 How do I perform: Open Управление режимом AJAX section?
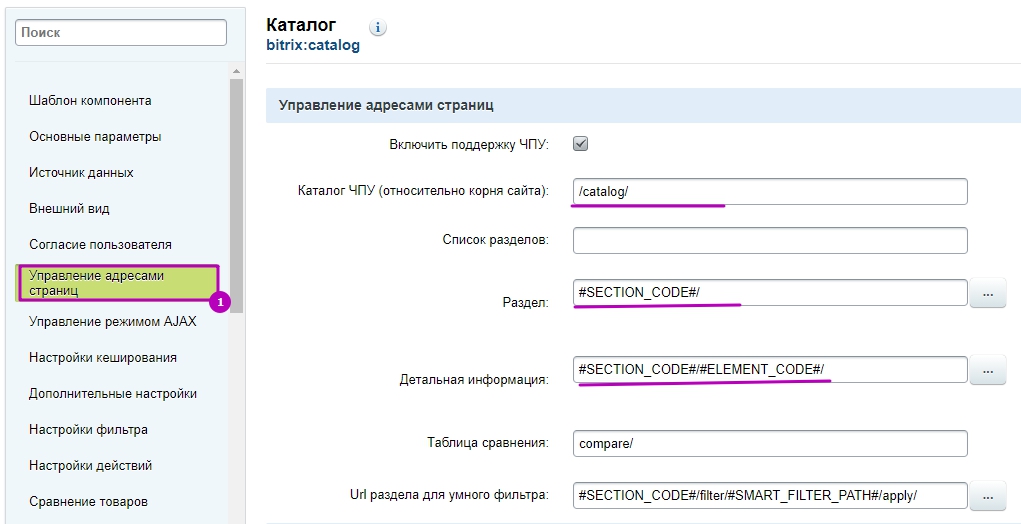pyautogui.click(x=113, y=322)
